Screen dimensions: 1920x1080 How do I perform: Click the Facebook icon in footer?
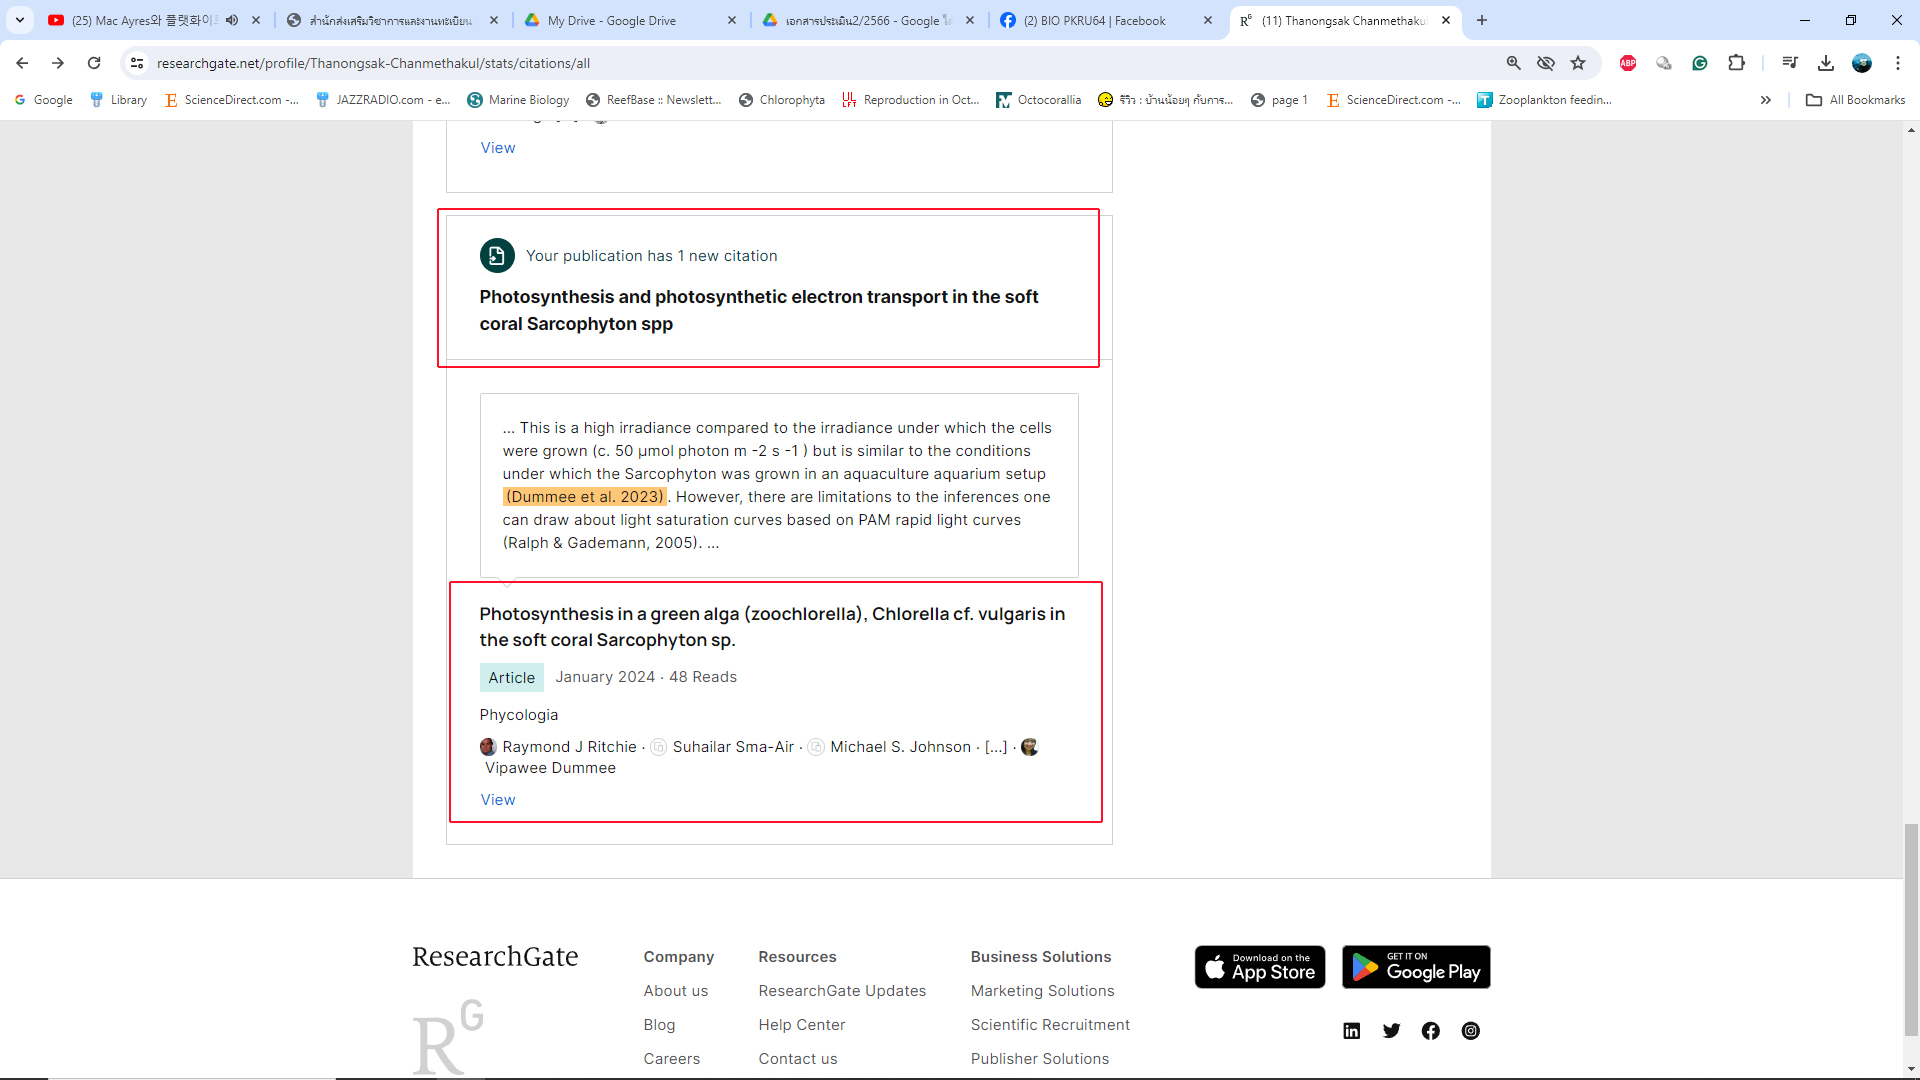[1430, 1031]
